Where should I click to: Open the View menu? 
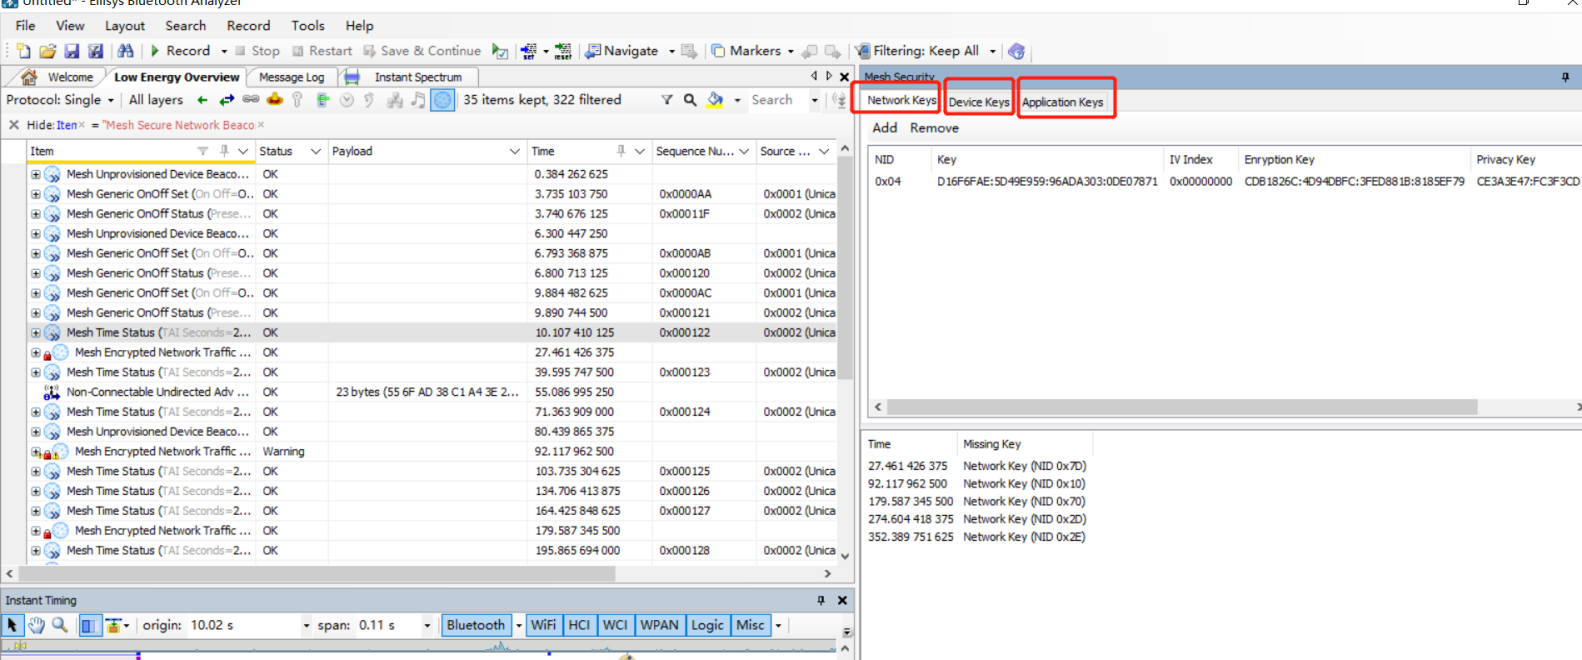(x=70, y=26)
